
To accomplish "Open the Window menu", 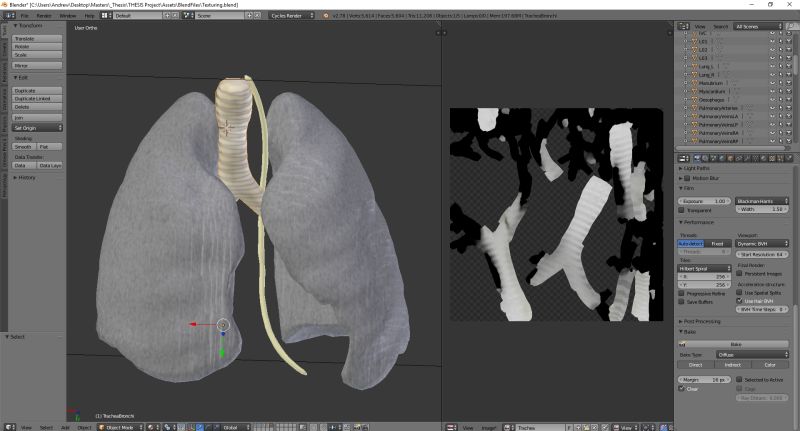I will pyautogui.click(x=67, y=16).
